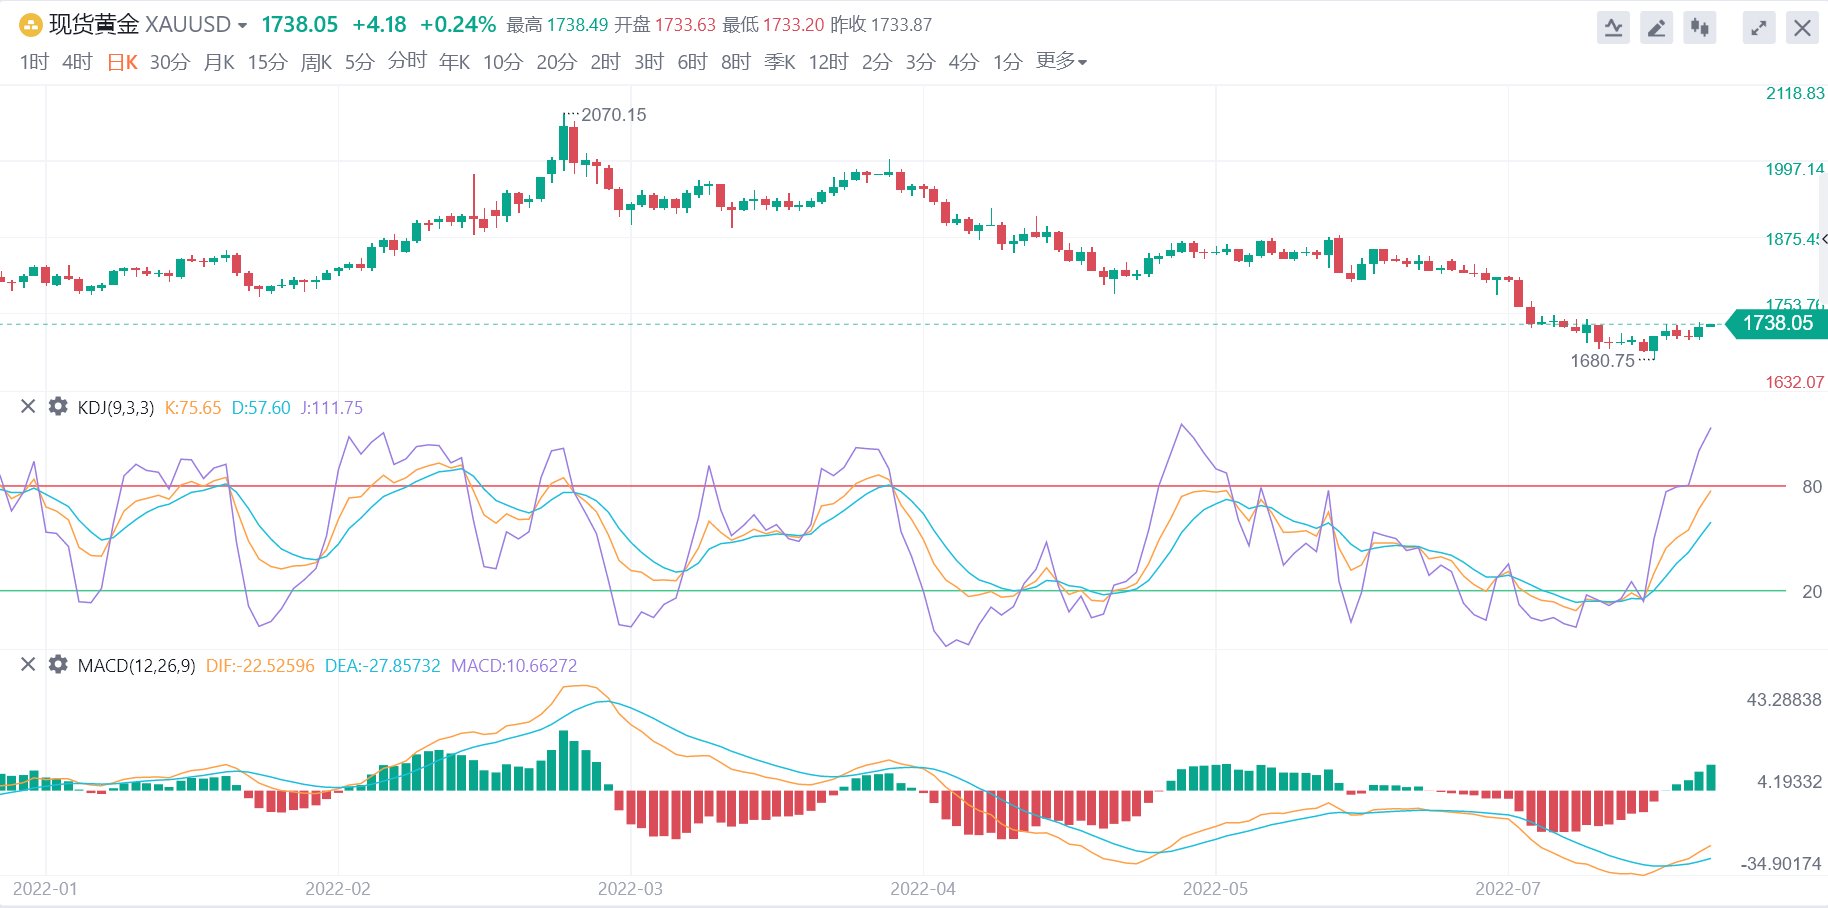The height and width of the screenshot is (908, 1828).
Task: Select the 月K timeframe
Action: click(x=219, y=62)
